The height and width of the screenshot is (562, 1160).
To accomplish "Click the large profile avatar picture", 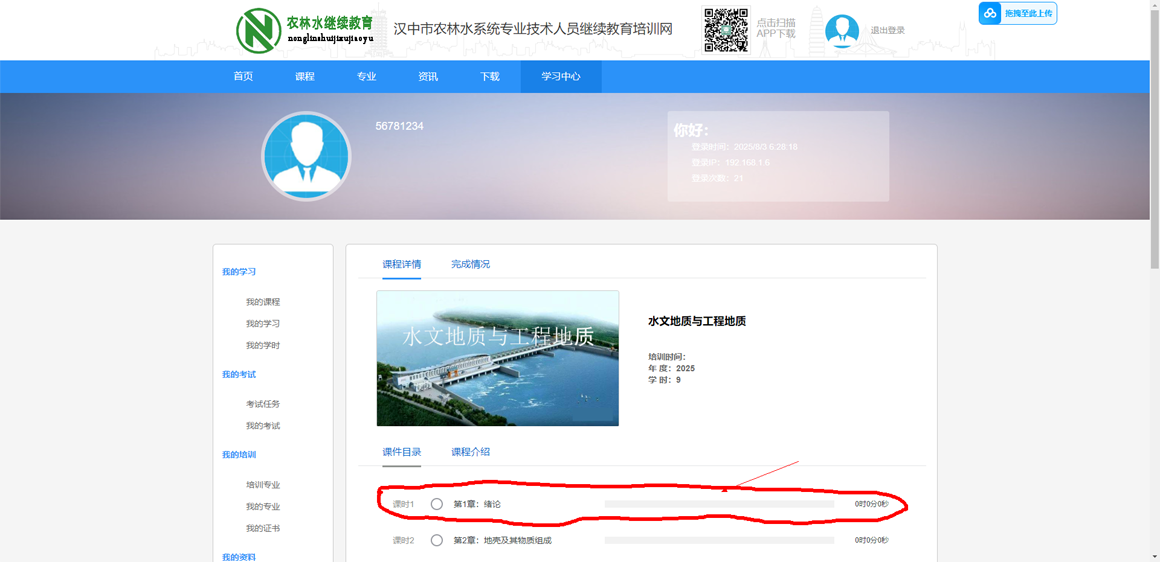I will [306, 156].
